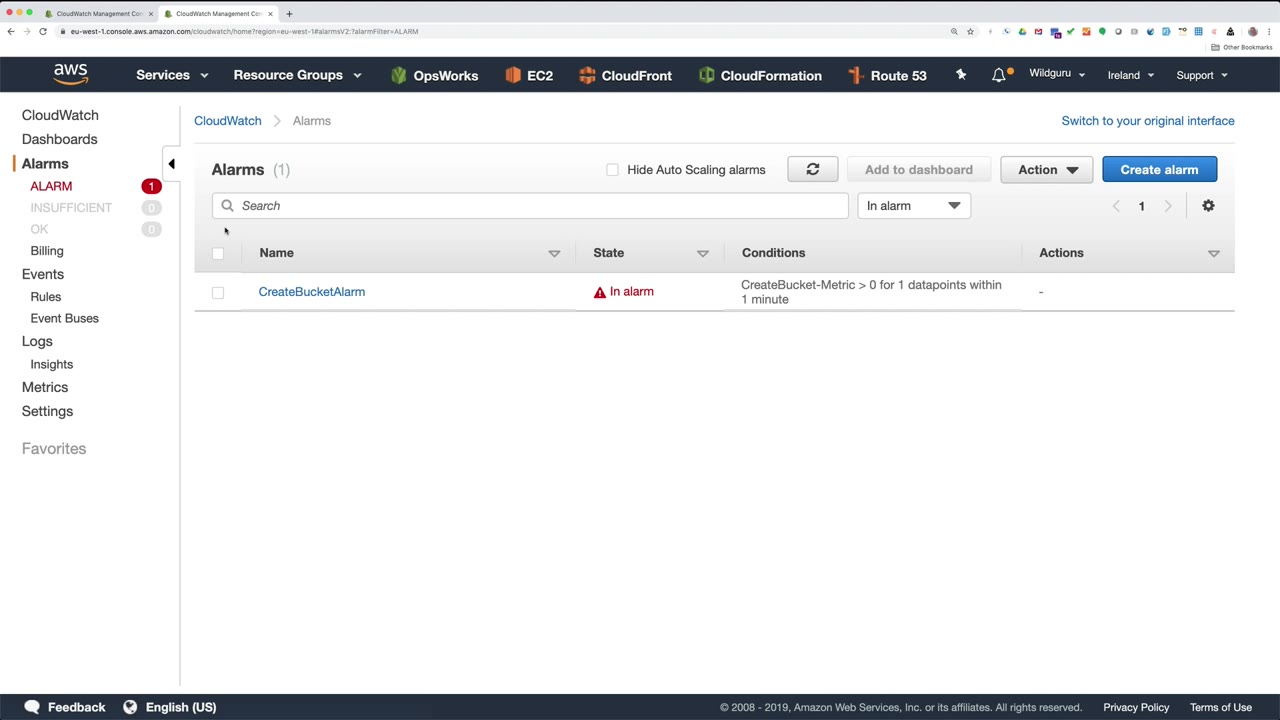
Task: Open Dashboards in the sidebar
Action: point(60,139)
